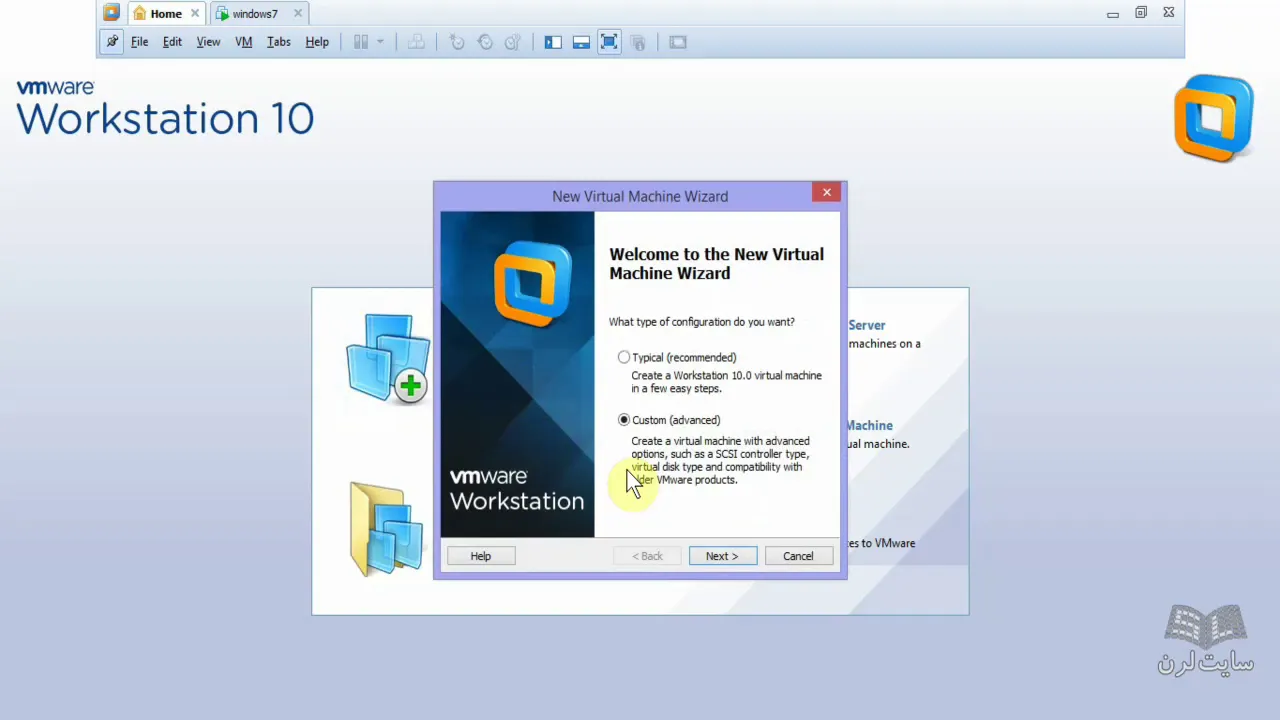Image resolution: width=1280 pixels, height=720 pixels.
Task: Click the Machine link on Home page
Action: coord(869,425)
